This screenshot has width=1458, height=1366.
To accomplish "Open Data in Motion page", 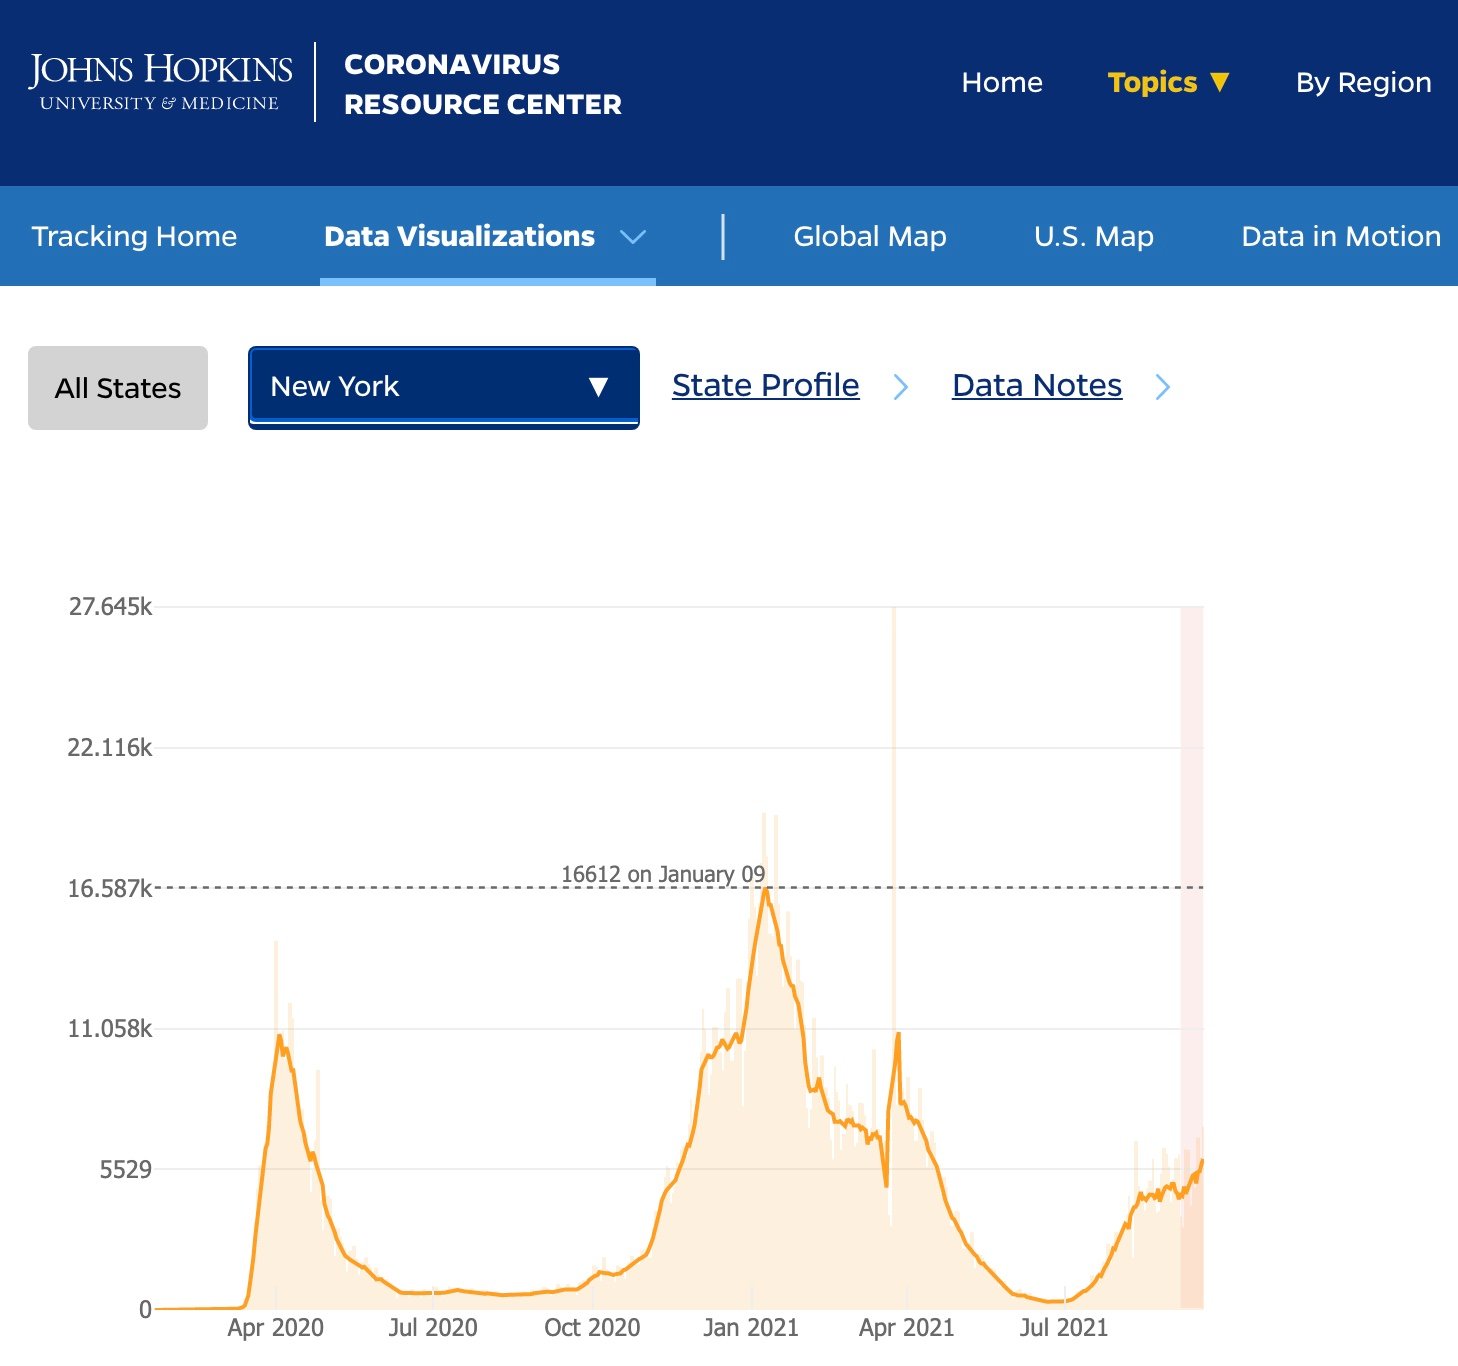I will (1340, 236).
